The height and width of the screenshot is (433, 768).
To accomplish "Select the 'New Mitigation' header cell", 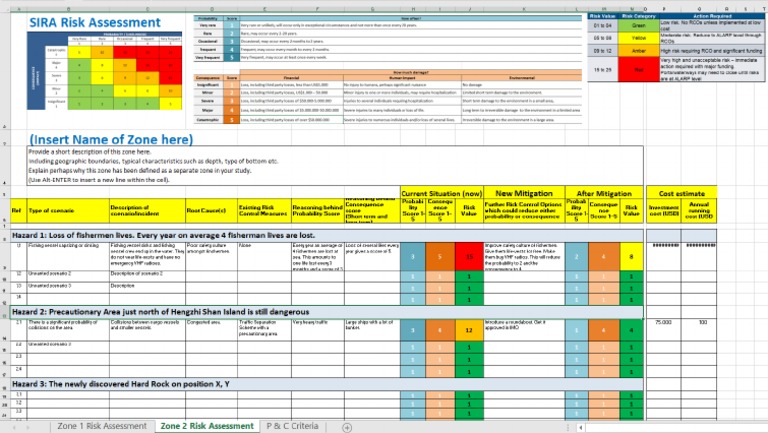I will coord(524,193).
